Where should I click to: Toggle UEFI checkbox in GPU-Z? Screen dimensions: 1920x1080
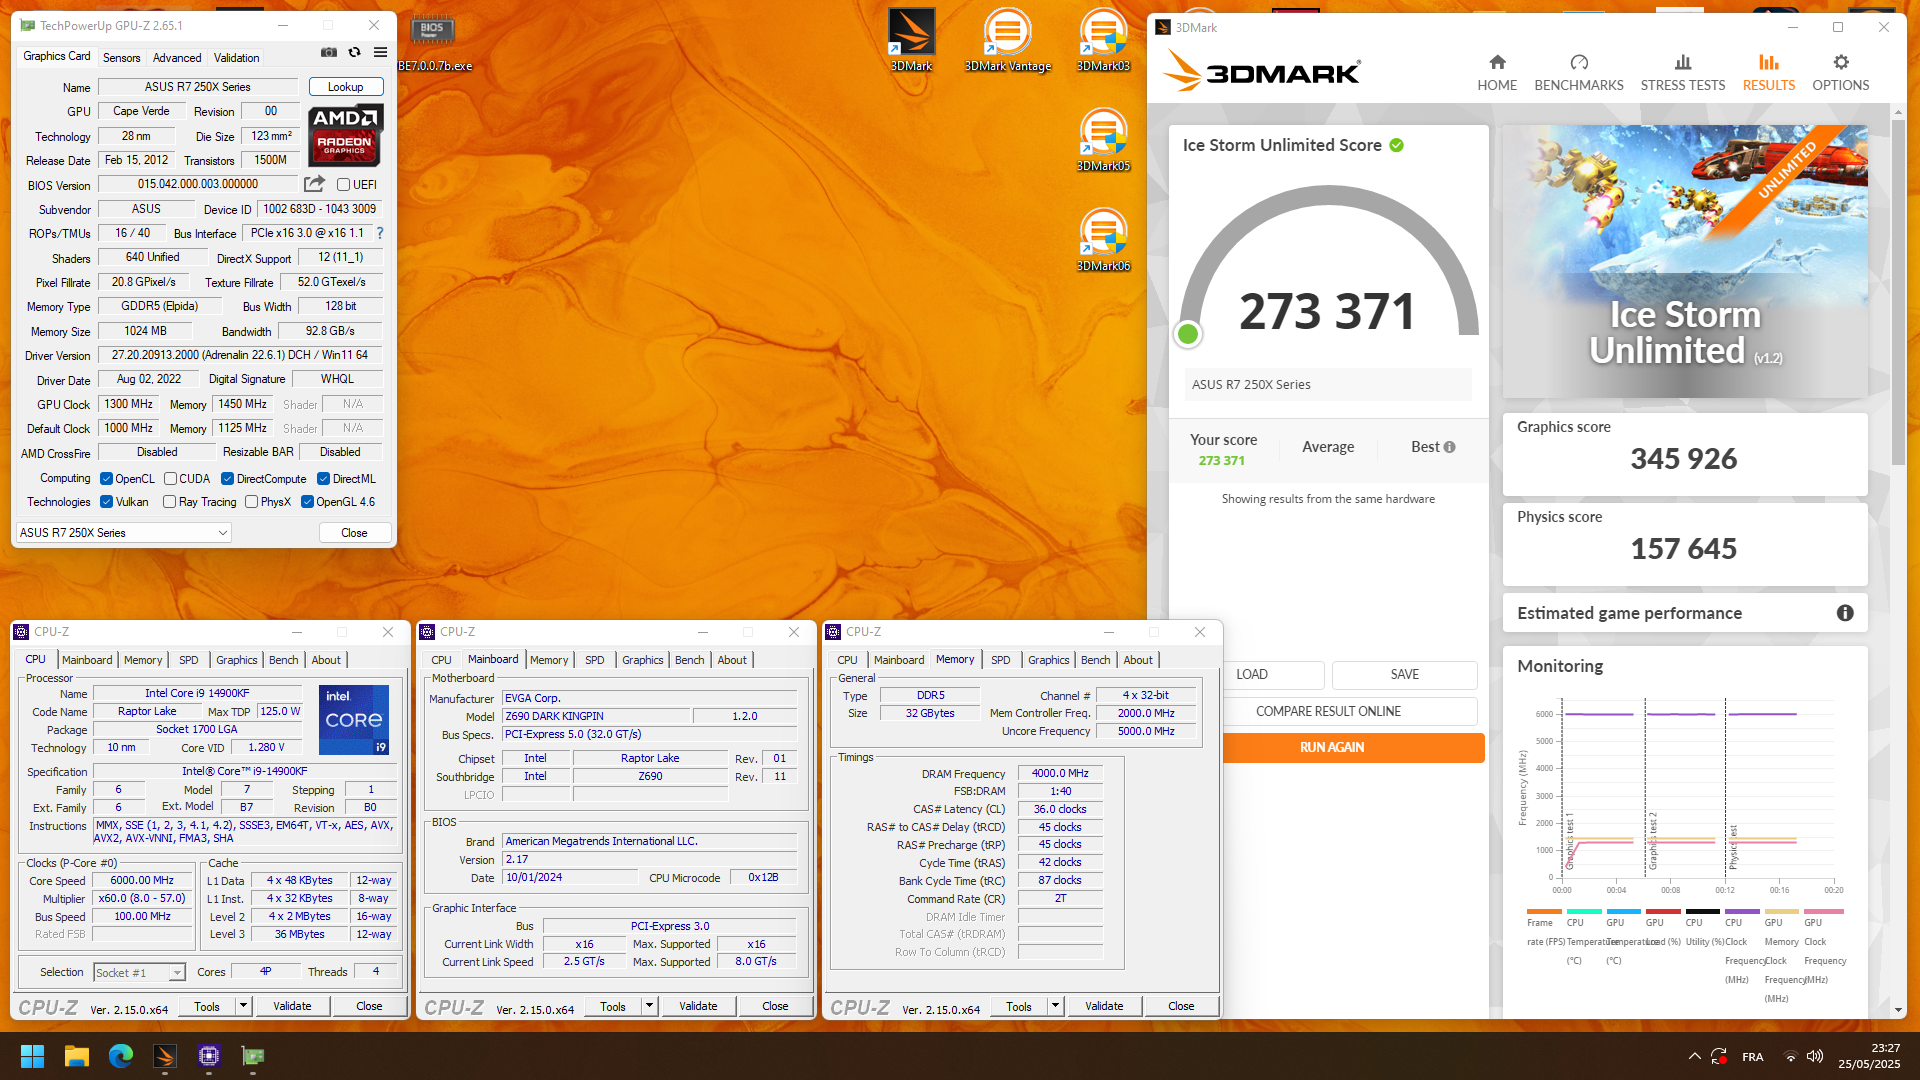(343, 185)
